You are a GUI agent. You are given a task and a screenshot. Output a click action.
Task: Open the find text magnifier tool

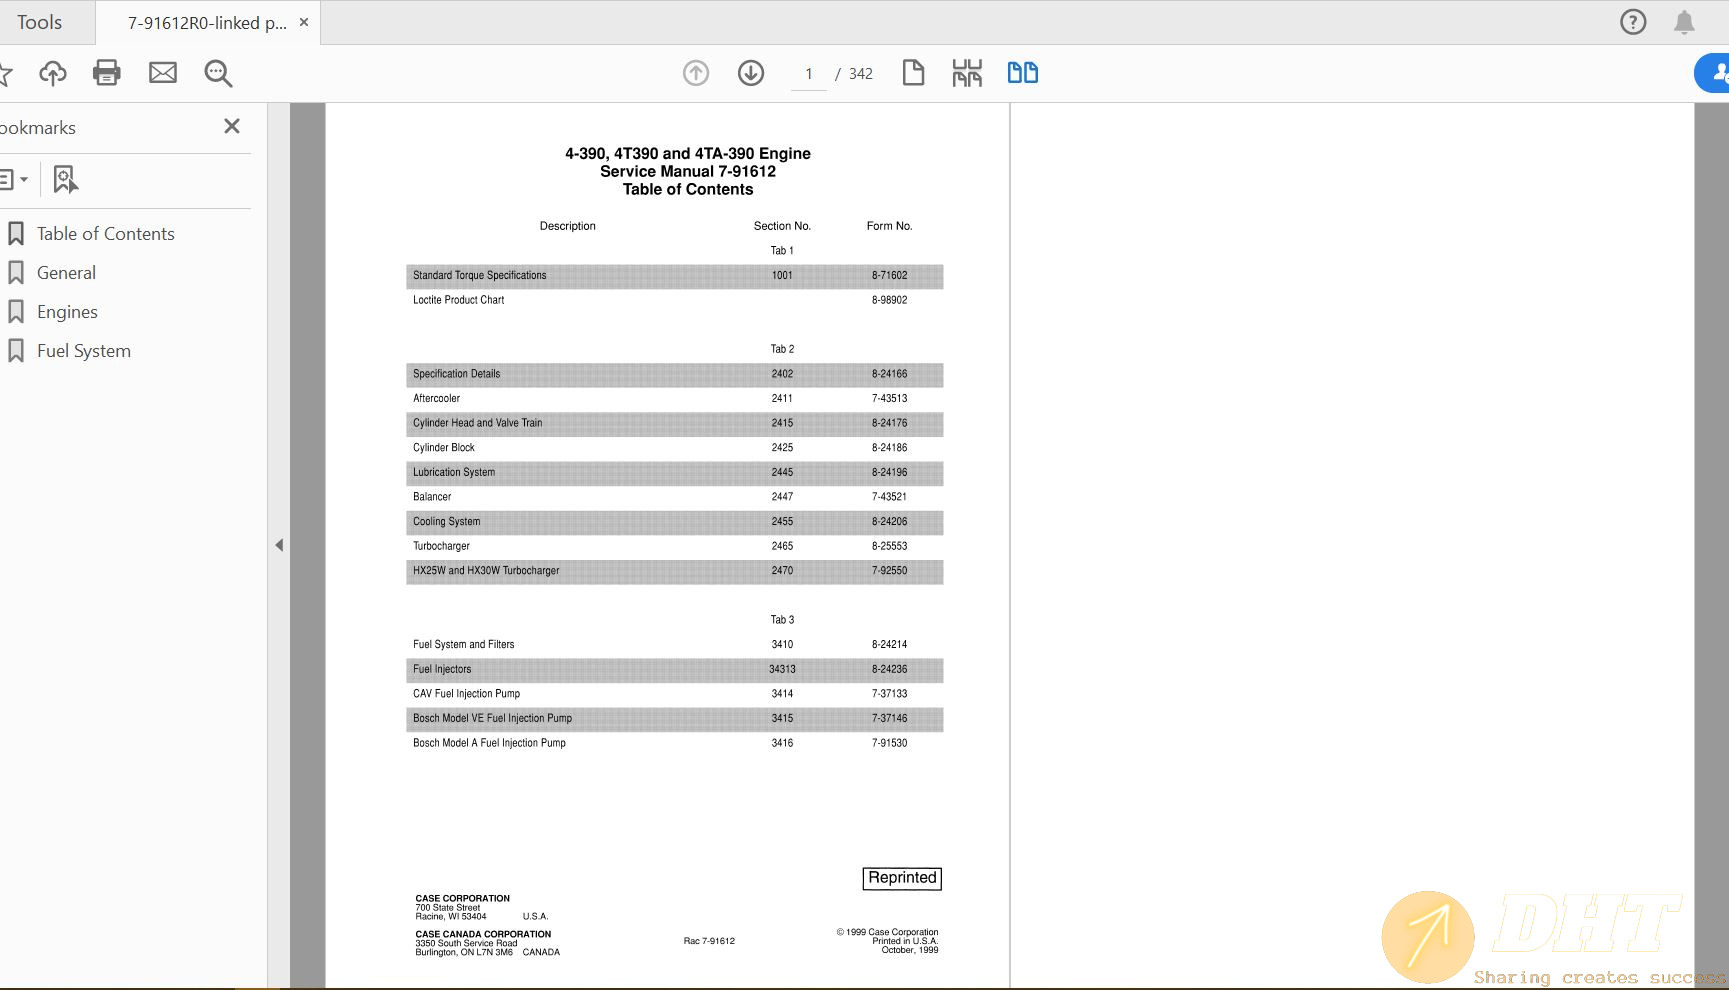pos(218,73)
